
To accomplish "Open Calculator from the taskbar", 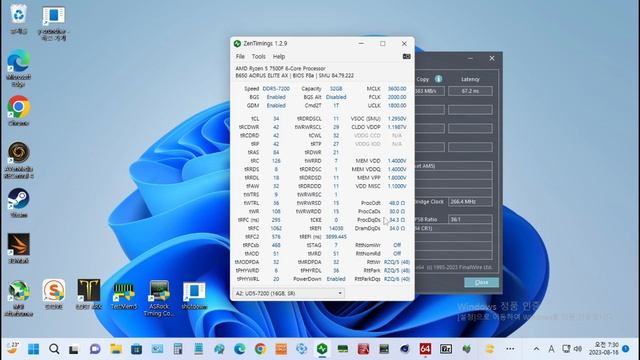I will tap(178, 349).
